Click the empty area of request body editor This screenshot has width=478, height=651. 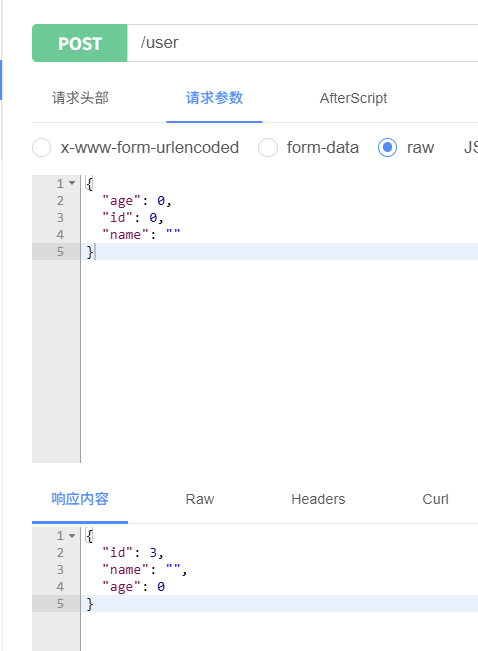[x=279, y=361]
